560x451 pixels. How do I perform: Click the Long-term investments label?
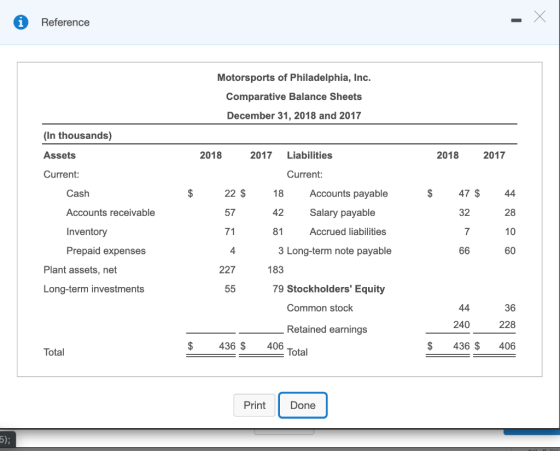coord(94,289)
